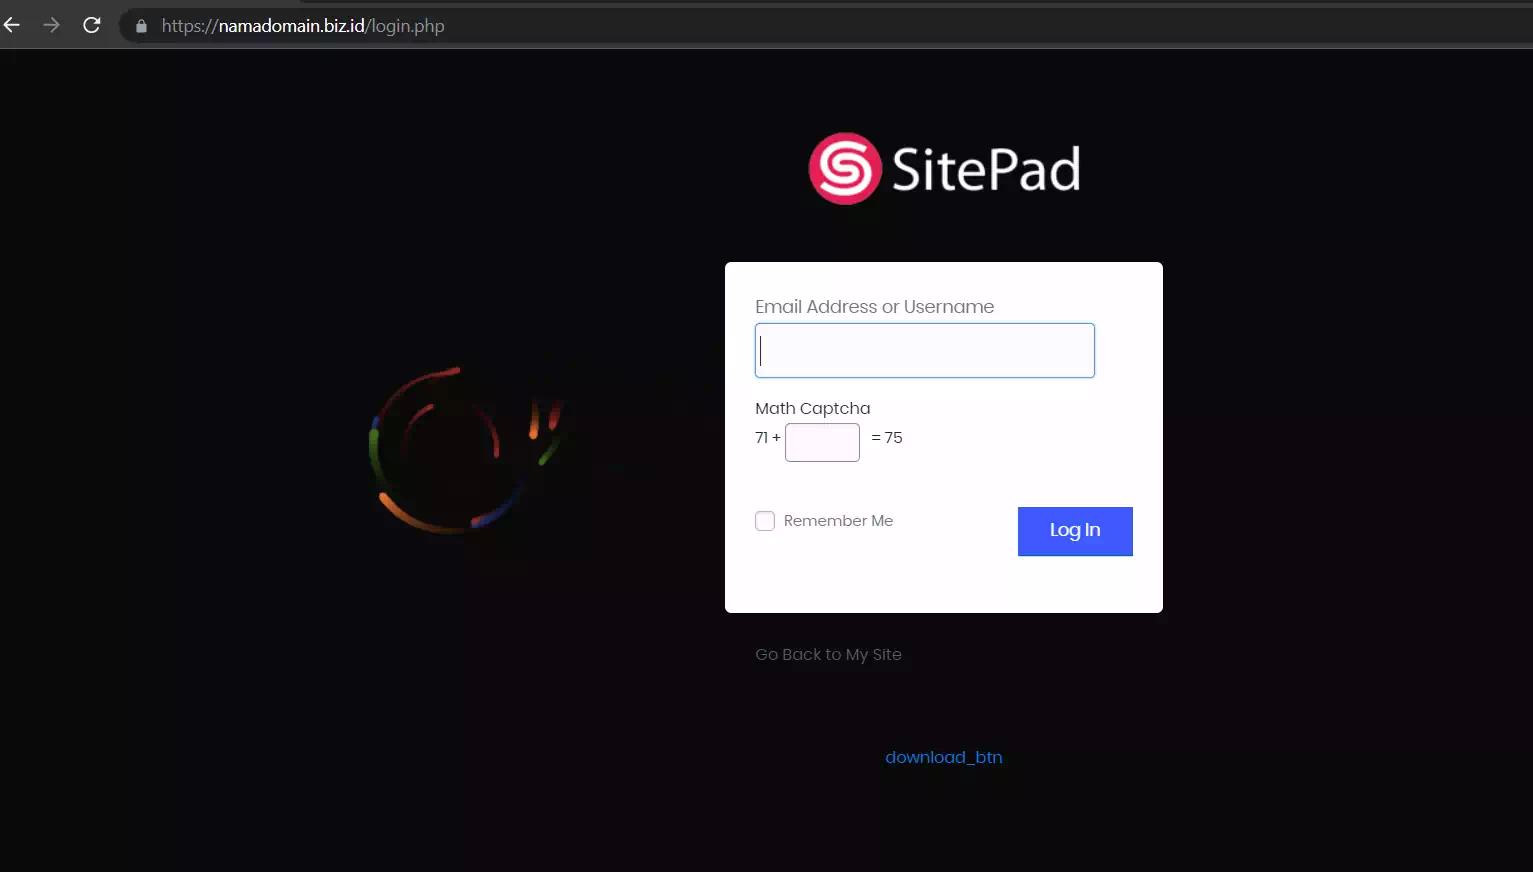Click the '71 +' captcha text

pyautogui.click(x=768, y=438)
